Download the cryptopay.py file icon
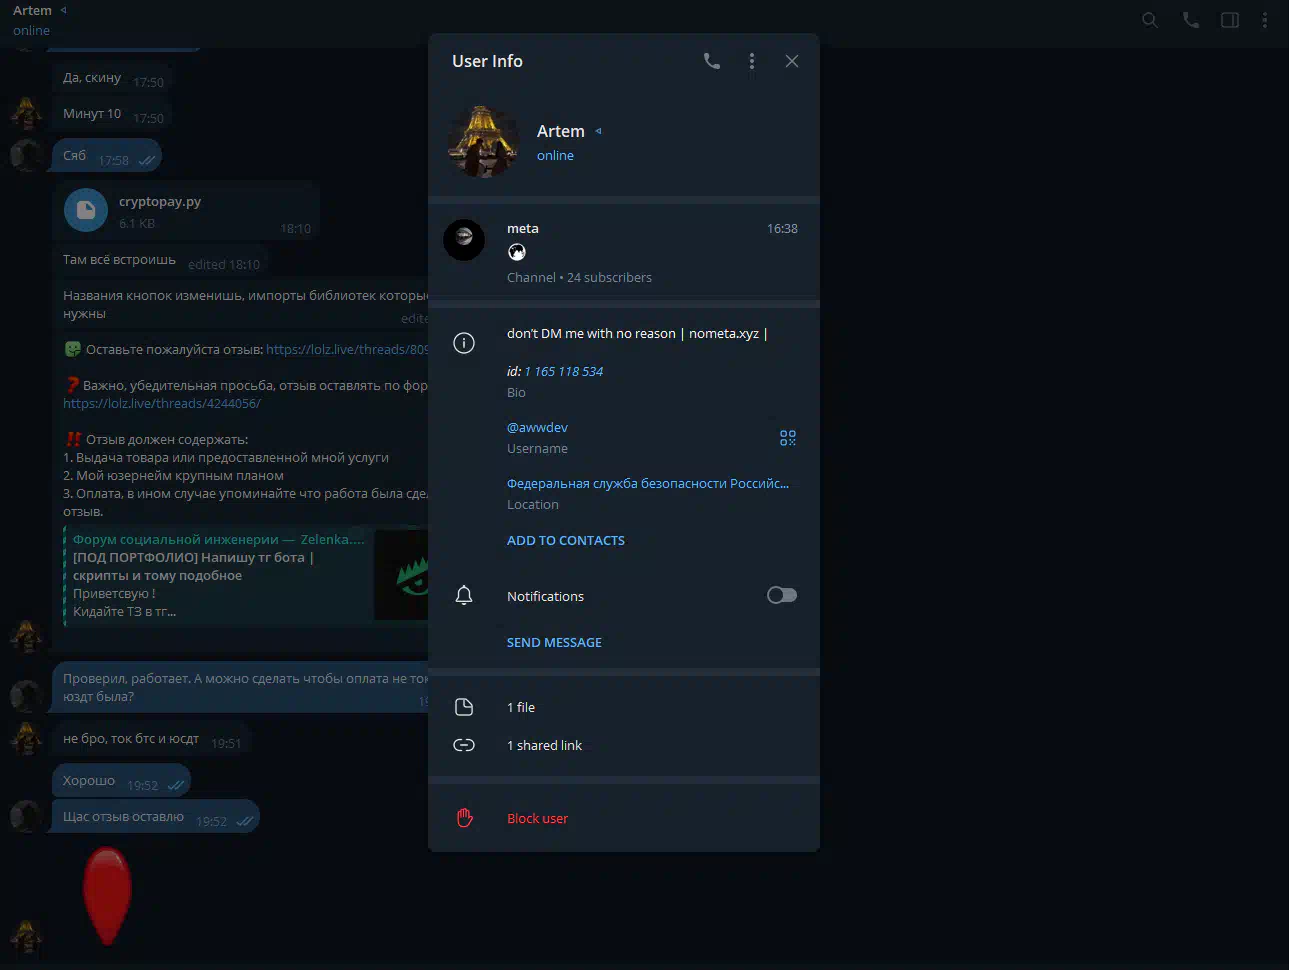 86,210
